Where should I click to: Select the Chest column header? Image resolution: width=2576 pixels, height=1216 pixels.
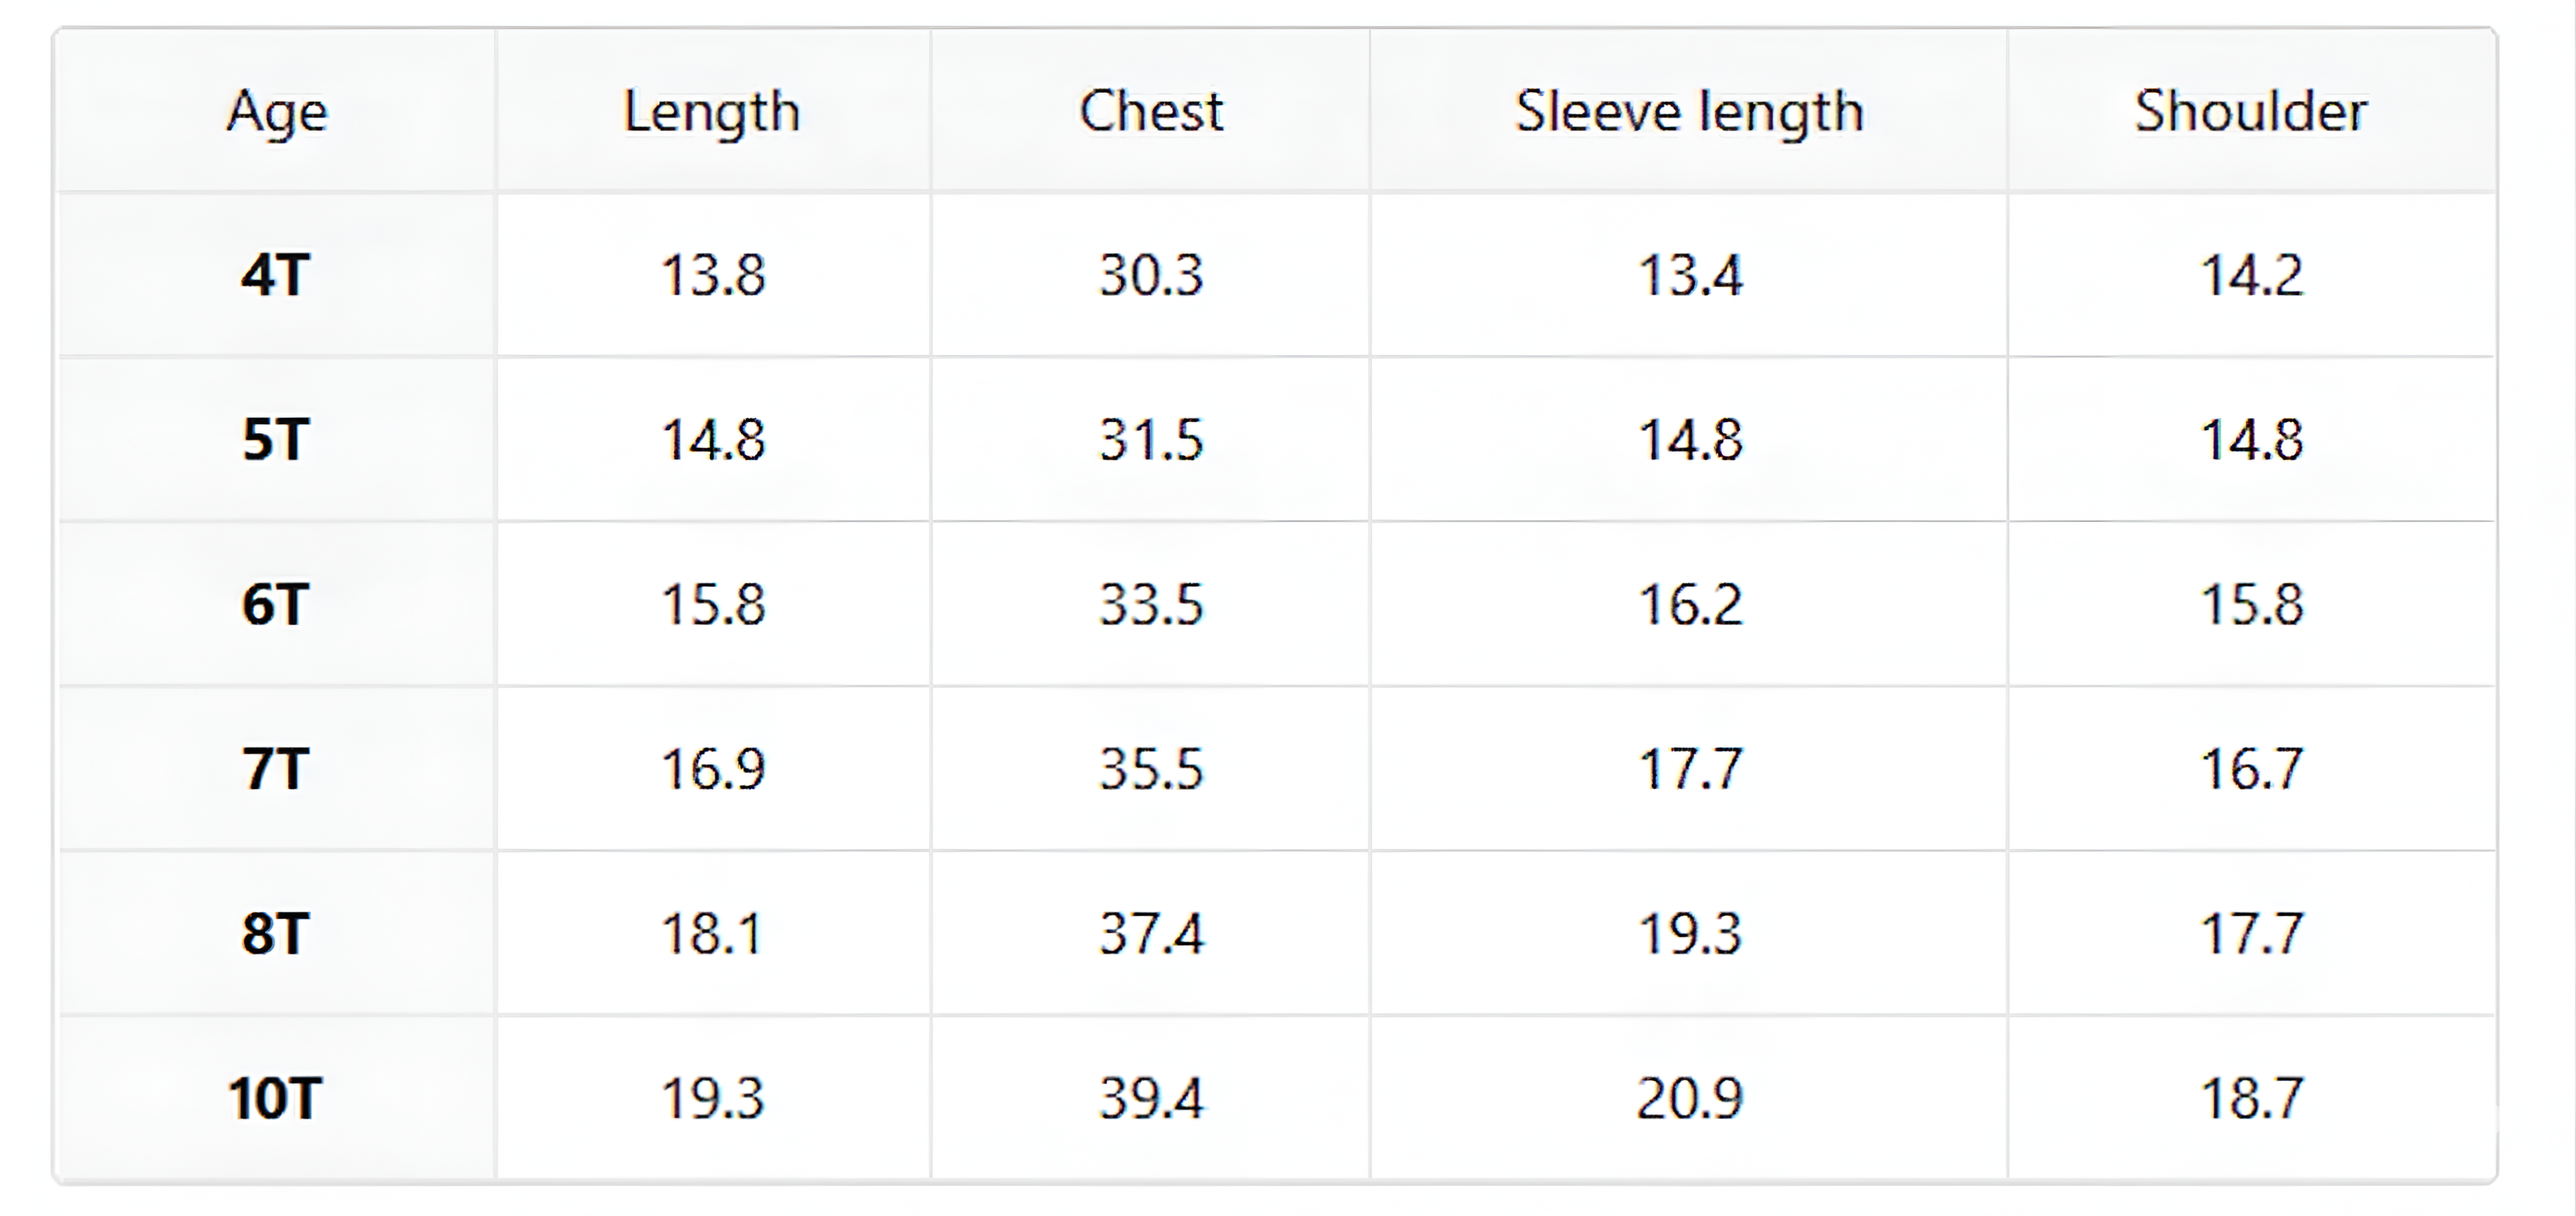[x=1151, y=111]
